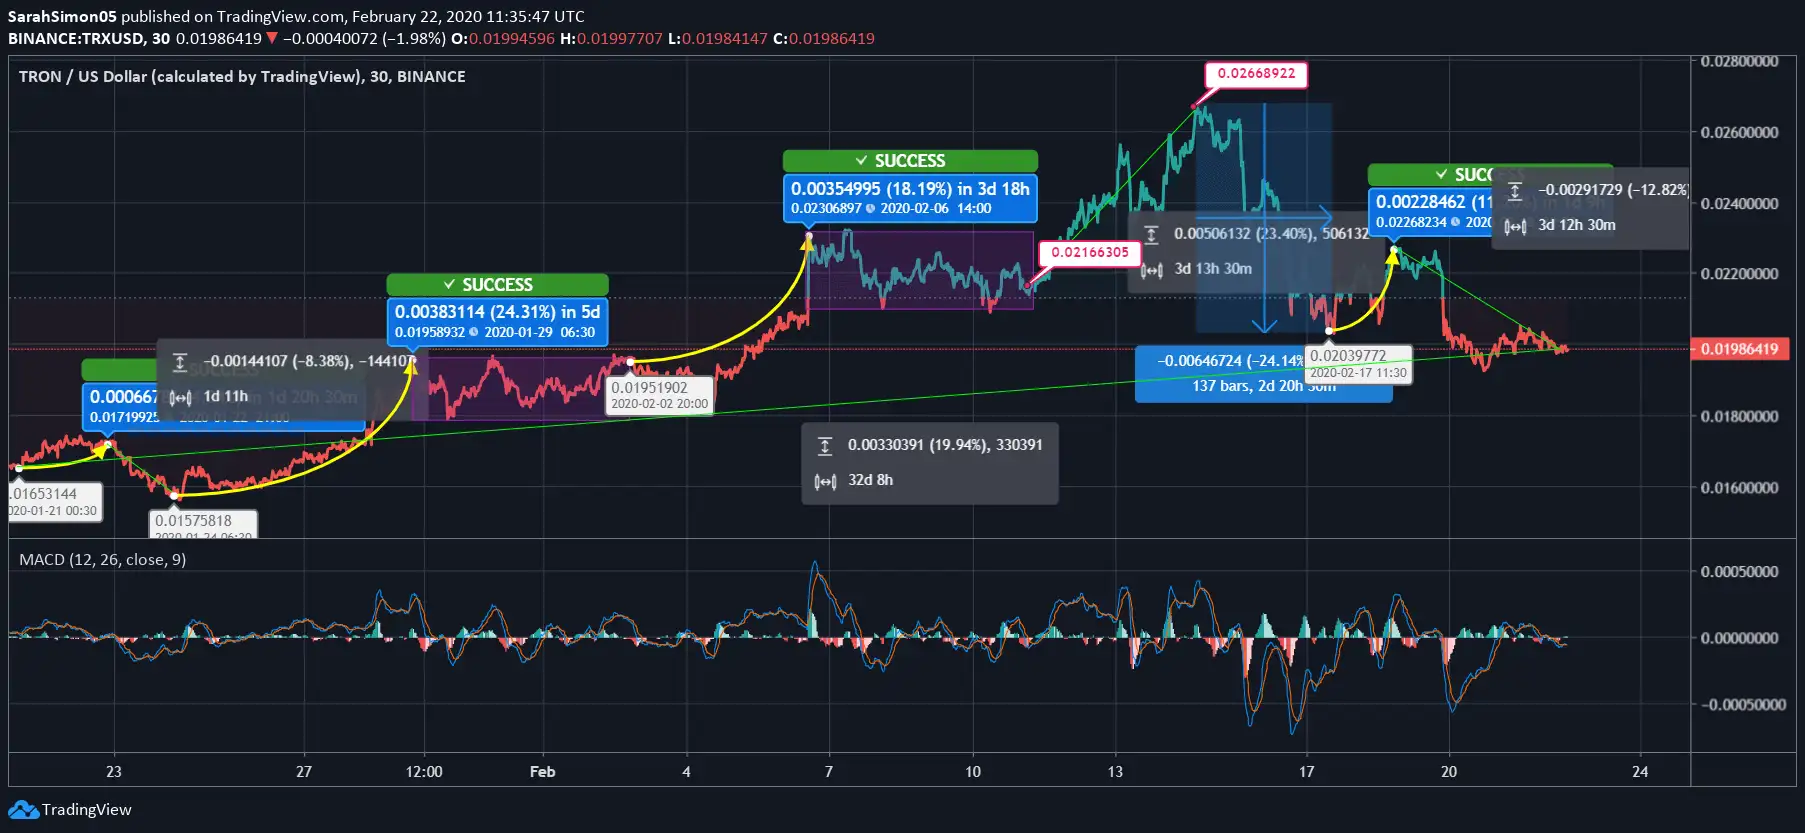This screenshot has width=1805, height=833.
Task: Click the checkmark on the 18.19% SUCCESS banner
Action: (861, 161)
